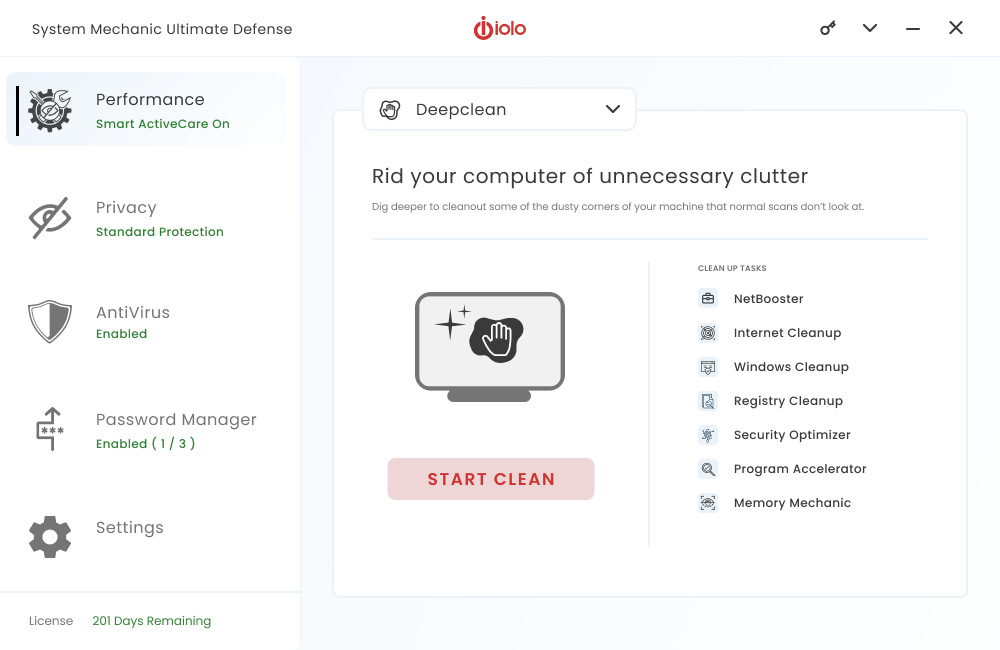Select the Performance gear wrench icon
1000x650 pixels.
tap(50, 110)
